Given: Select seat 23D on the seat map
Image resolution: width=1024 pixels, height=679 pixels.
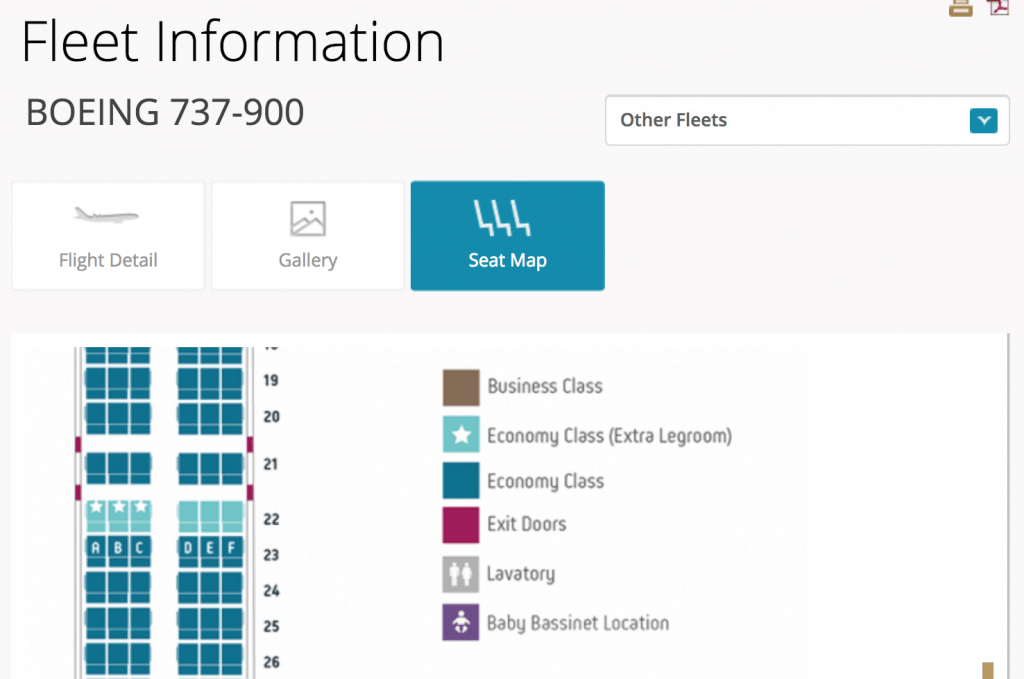Looking at the screenshot, I should [188, 548].
